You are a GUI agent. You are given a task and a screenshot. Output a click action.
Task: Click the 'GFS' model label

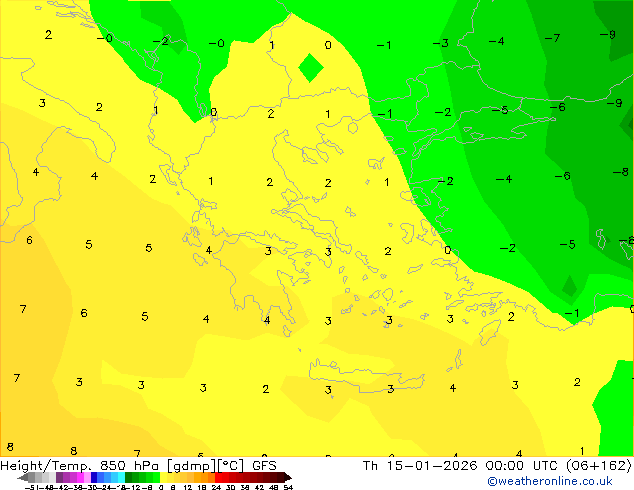tap(264, 466)
